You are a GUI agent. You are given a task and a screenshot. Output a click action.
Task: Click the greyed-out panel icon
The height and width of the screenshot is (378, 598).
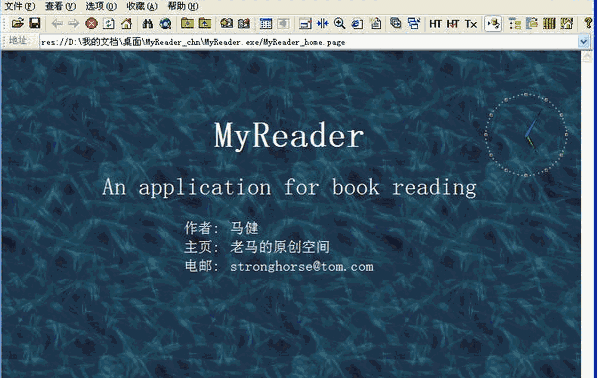coord(283,24)
